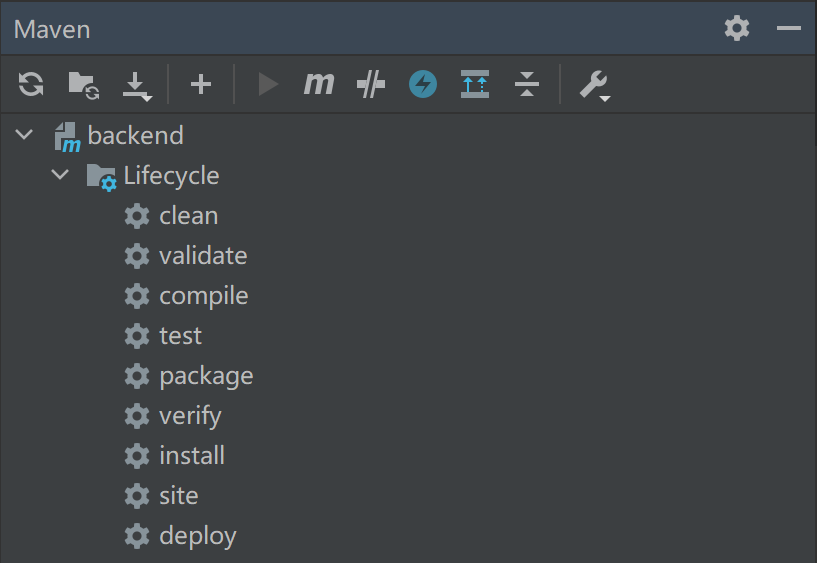The width and height of the screenshot is (817, 563).
Task: Select the clean lifecycle goal
Action: point(189,216)
